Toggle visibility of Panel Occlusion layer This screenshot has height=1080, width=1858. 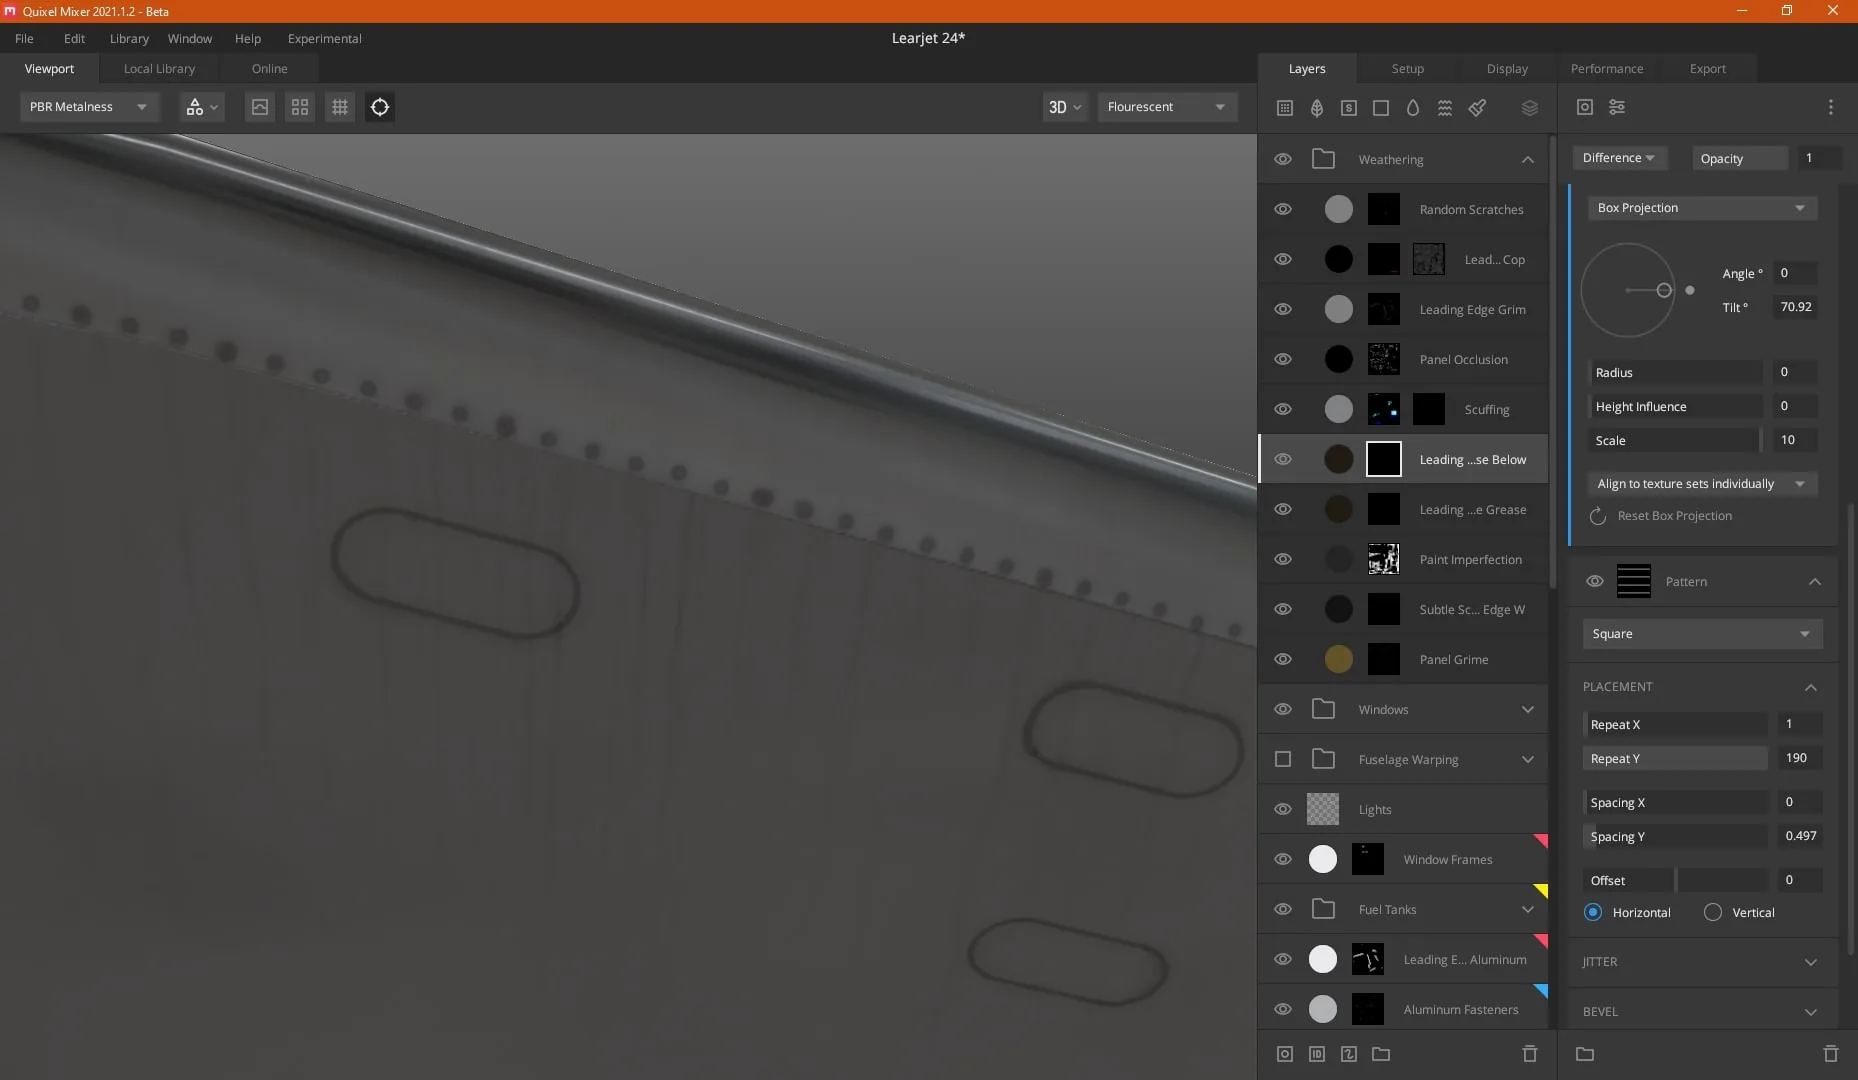click(1283, 359)
